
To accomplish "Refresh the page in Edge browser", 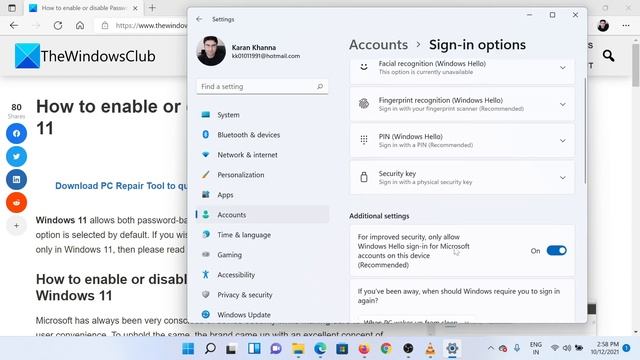I will (58, 25).
